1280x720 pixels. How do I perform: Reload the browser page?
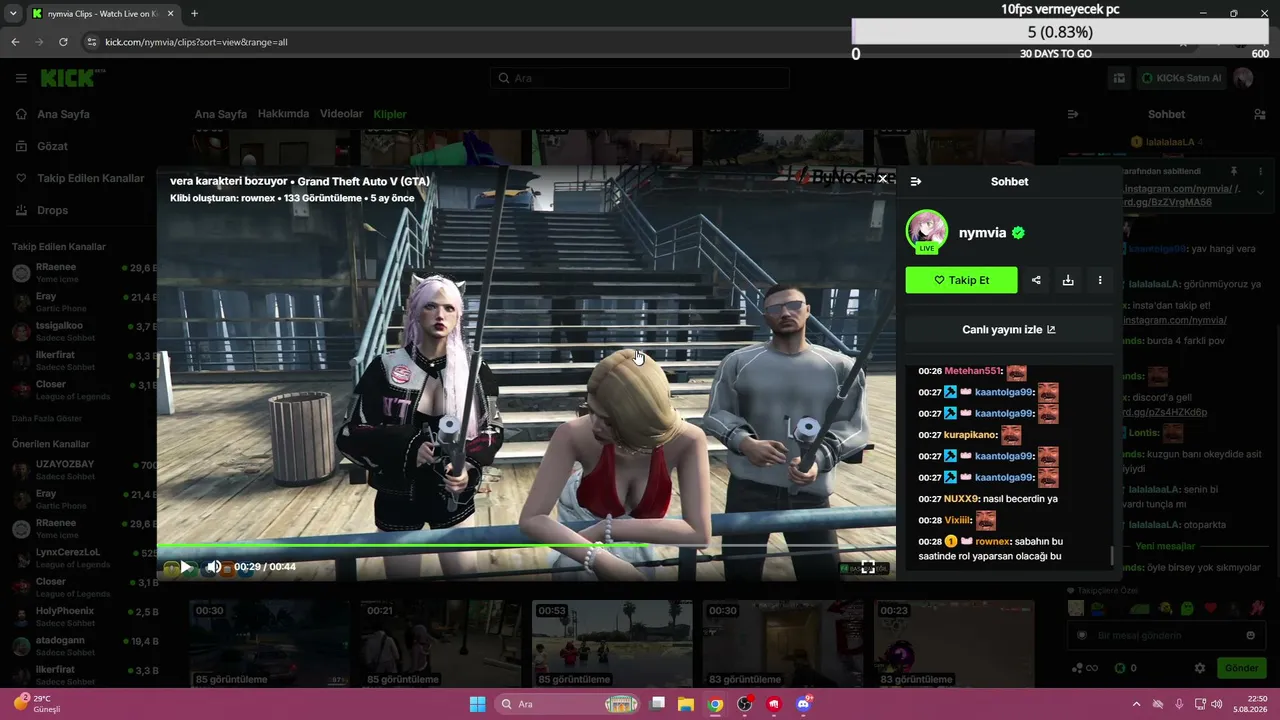coord(63,42)
